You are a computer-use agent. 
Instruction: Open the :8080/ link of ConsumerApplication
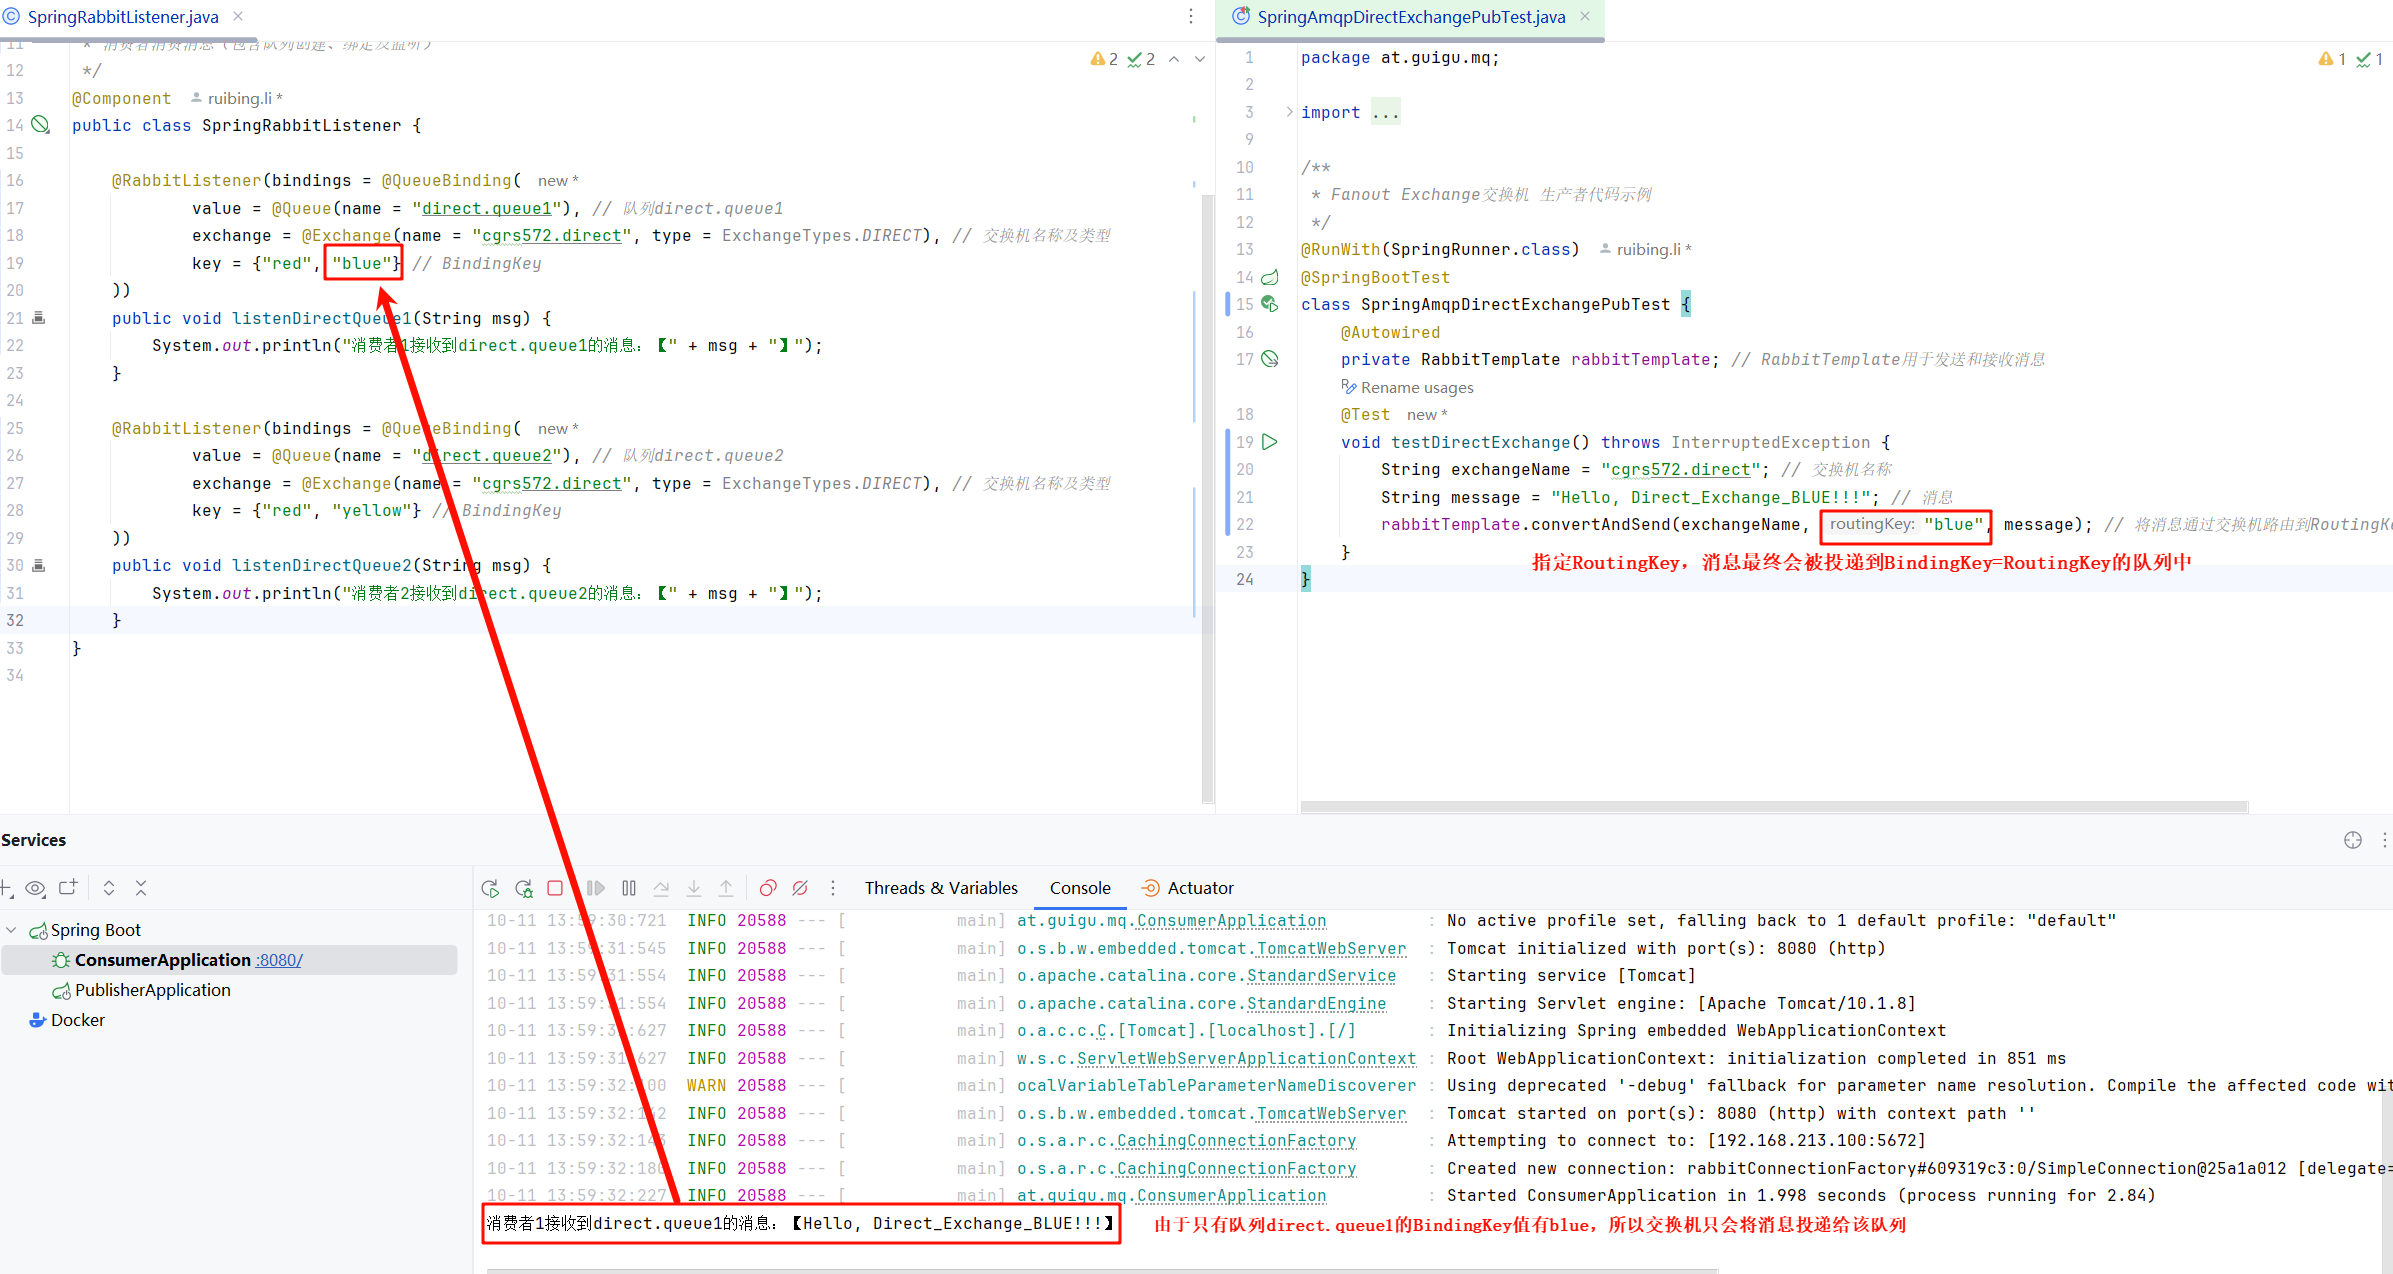[279, 960]
